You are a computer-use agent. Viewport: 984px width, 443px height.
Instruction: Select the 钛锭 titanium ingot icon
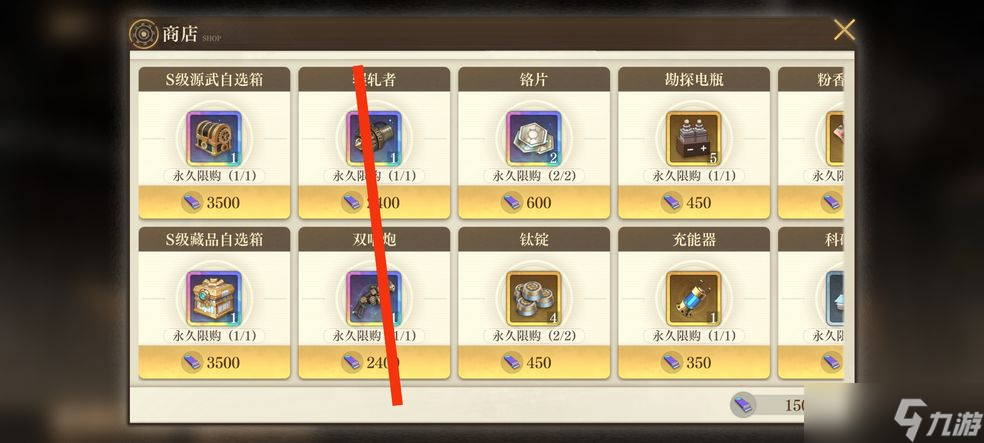point(534,299)
